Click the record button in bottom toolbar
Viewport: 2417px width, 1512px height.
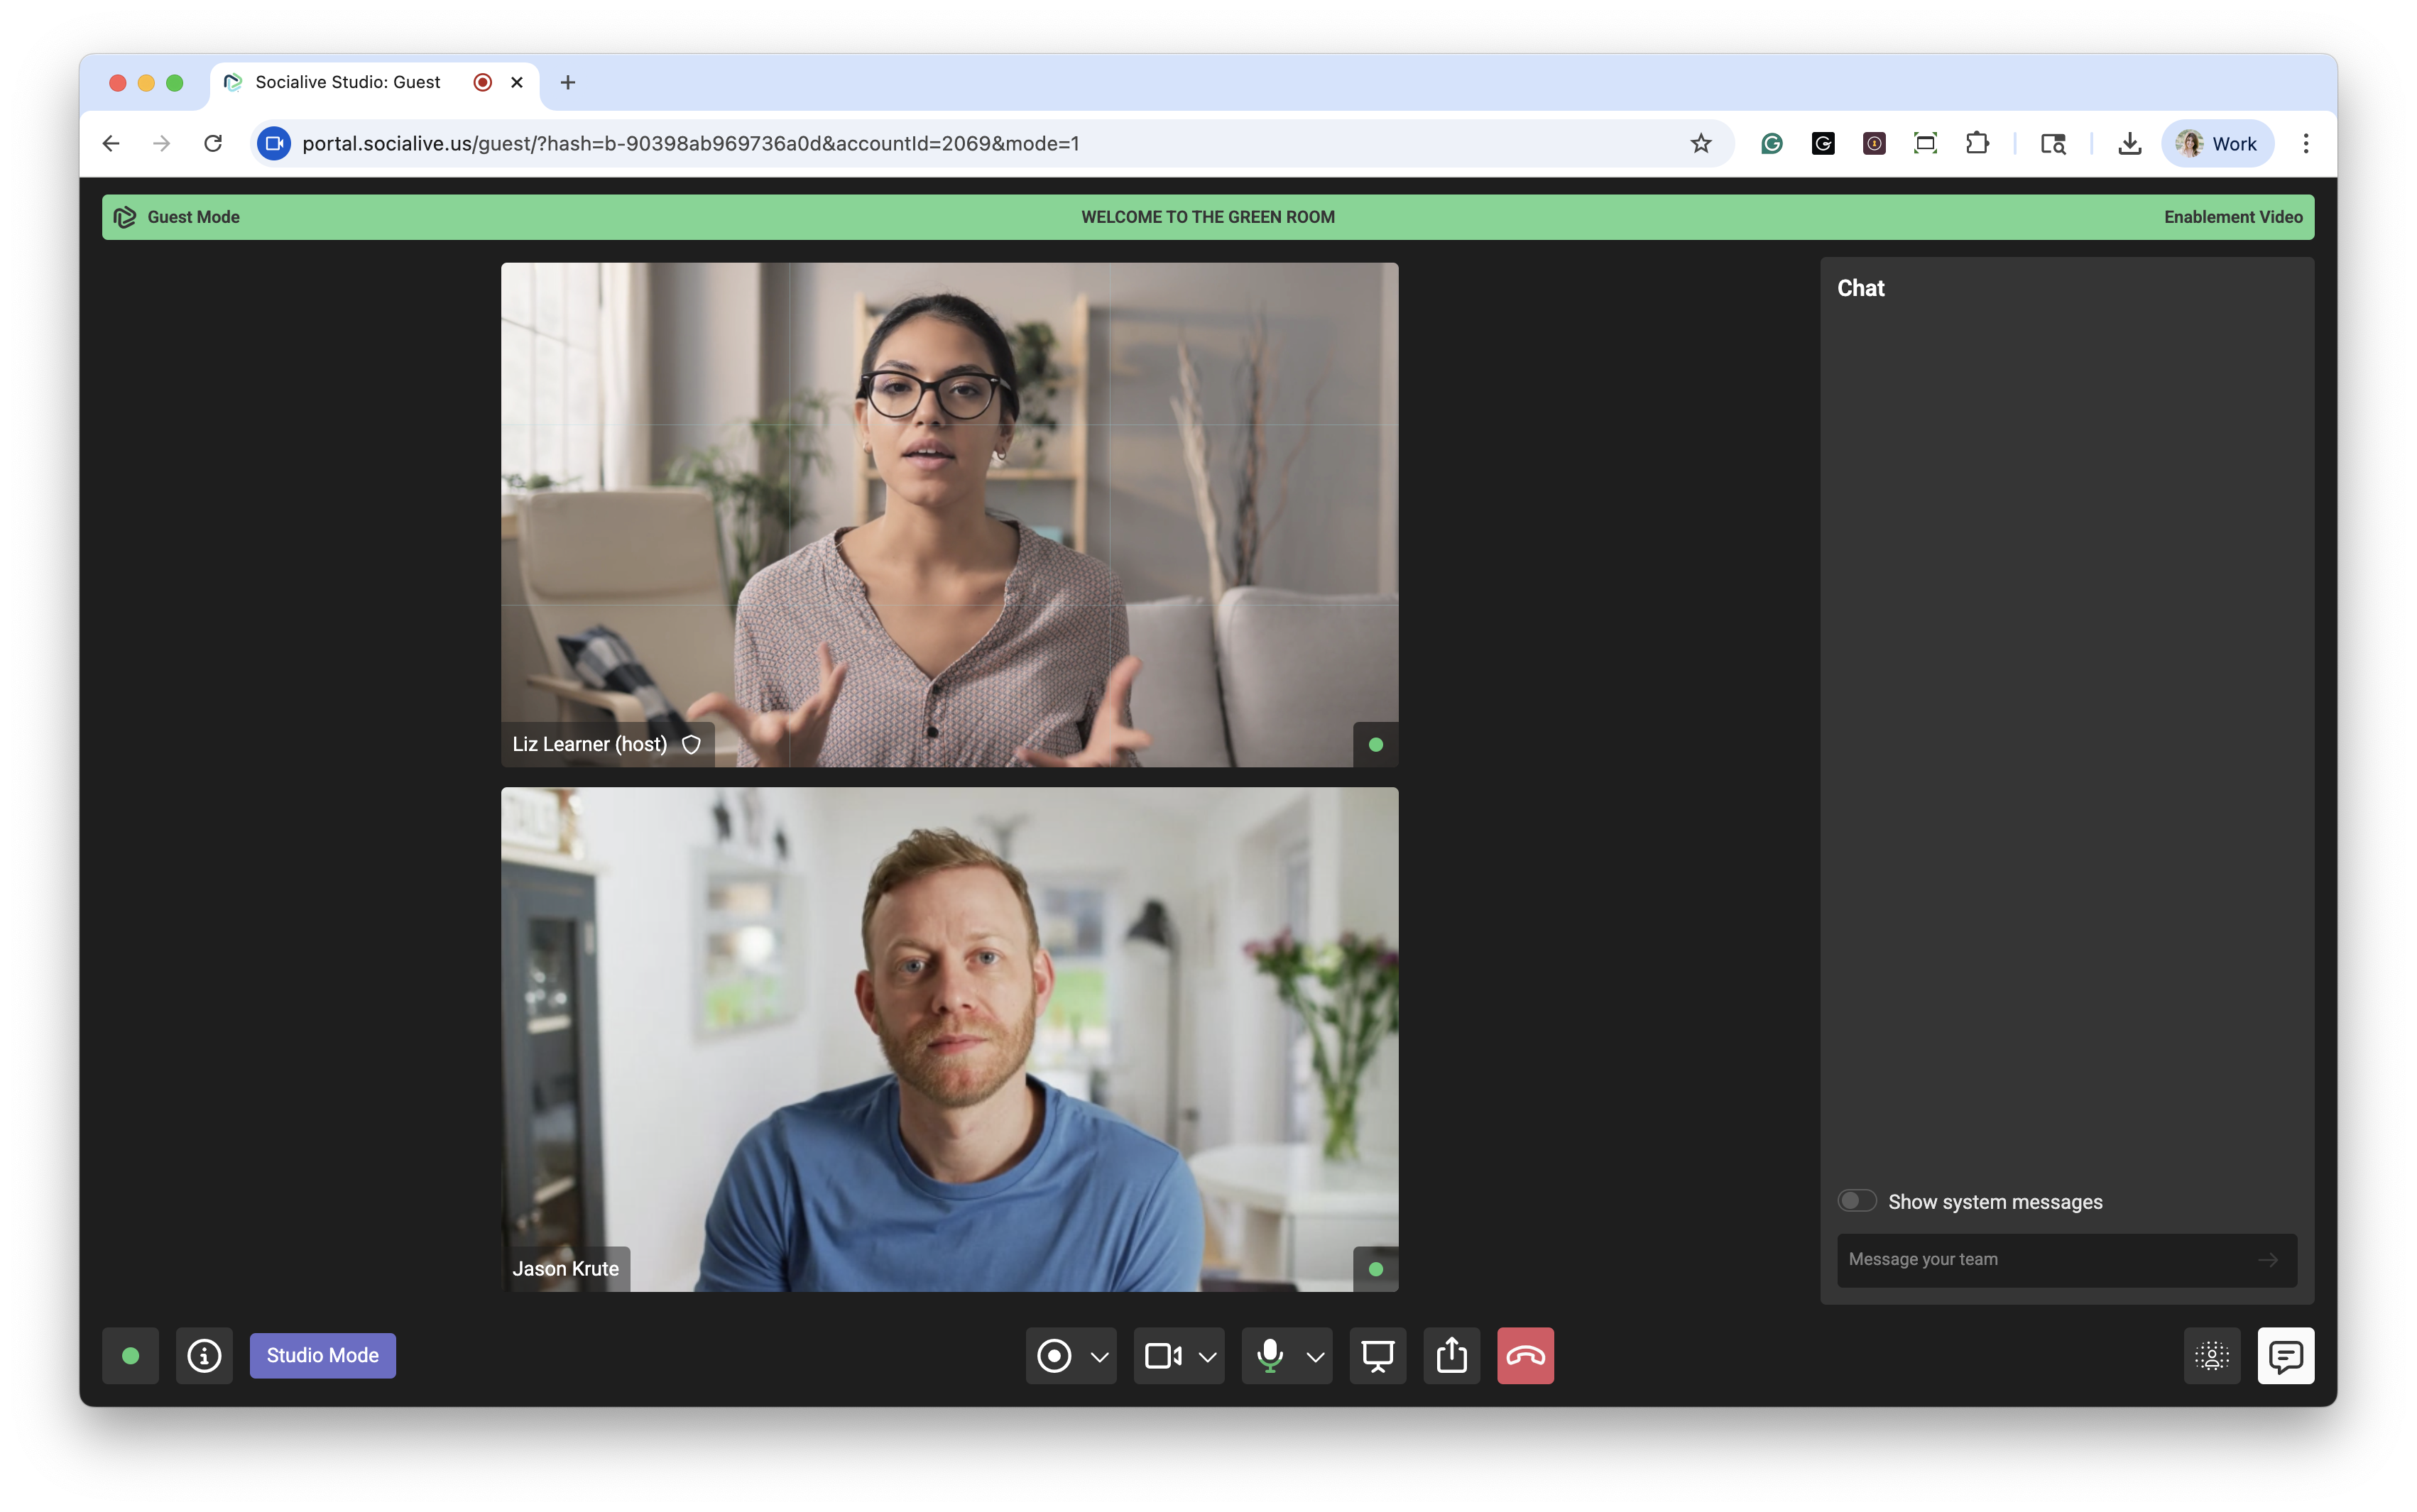click(1054, 1356)
